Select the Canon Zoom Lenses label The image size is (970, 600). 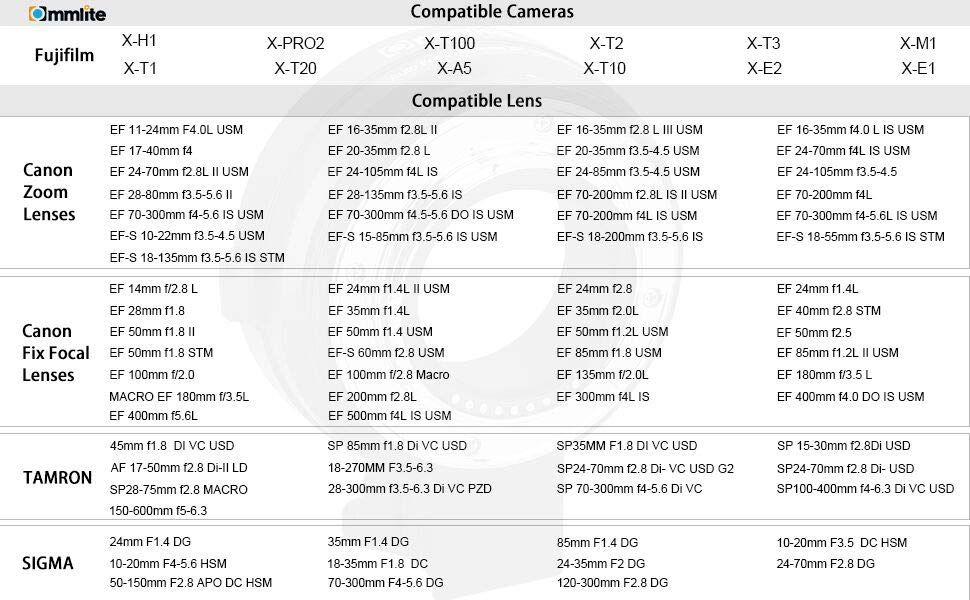click(49, 192)
